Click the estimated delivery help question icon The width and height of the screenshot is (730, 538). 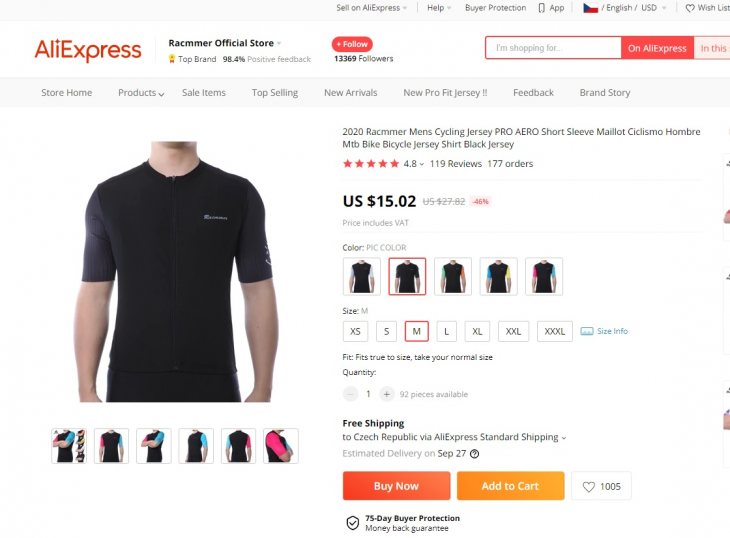474,454
